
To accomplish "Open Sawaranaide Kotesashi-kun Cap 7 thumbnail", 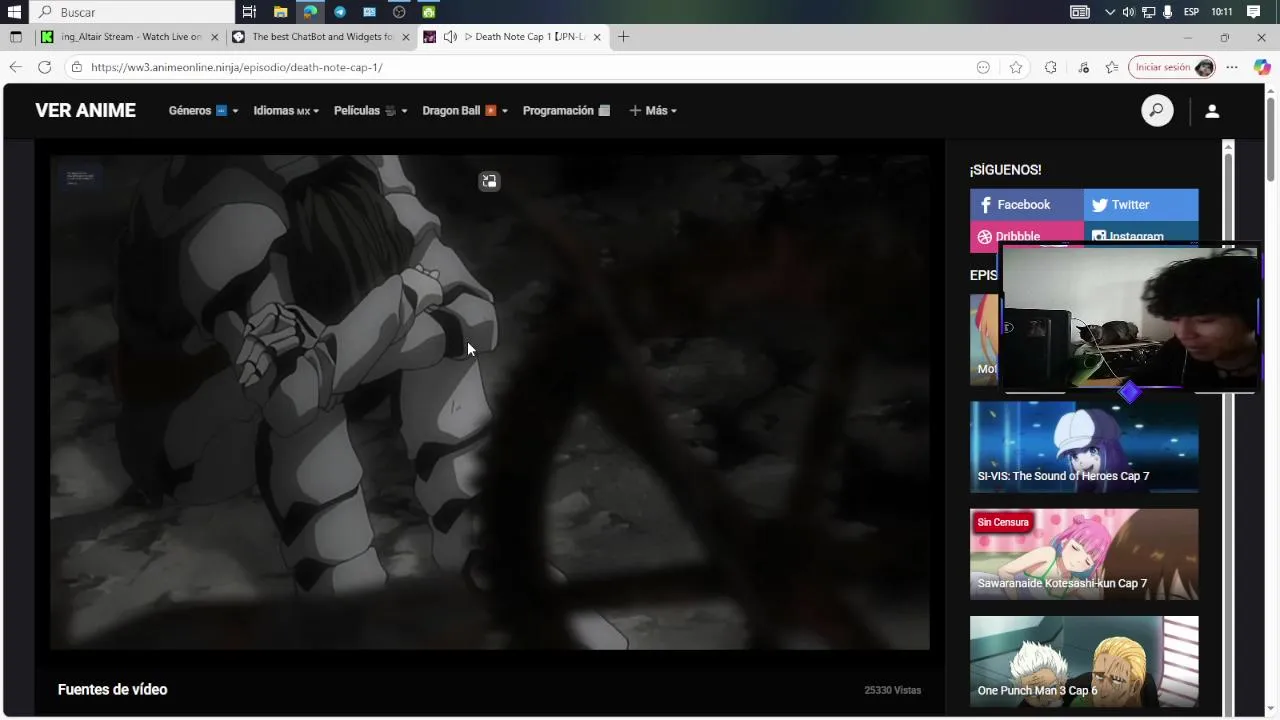I will (x=1084, y=554).
